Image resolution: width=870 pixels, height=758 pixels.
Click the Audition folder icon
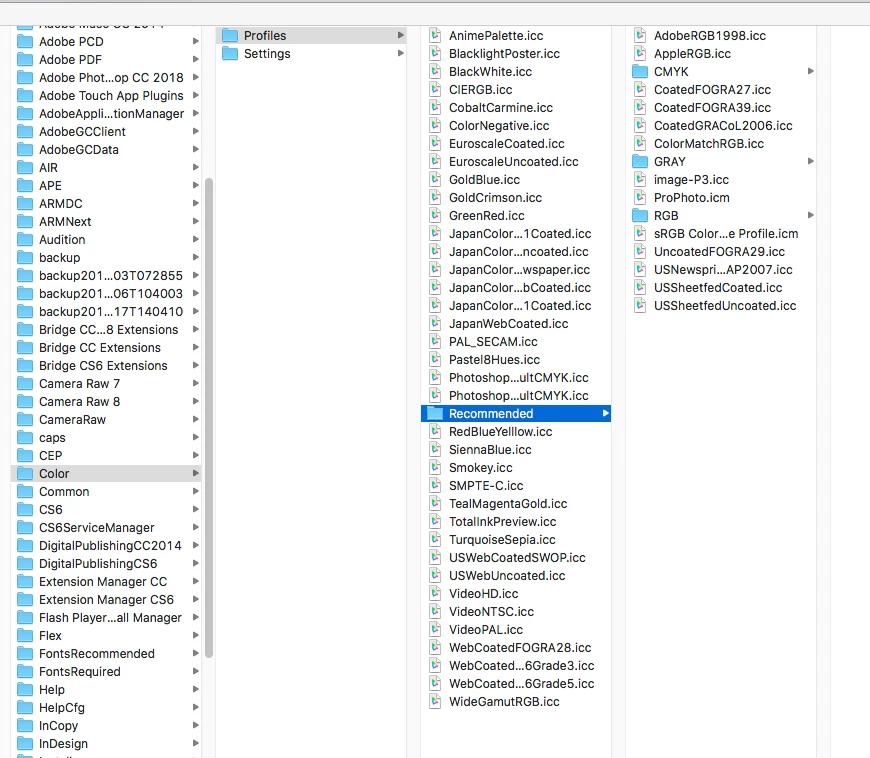(25, 240)
